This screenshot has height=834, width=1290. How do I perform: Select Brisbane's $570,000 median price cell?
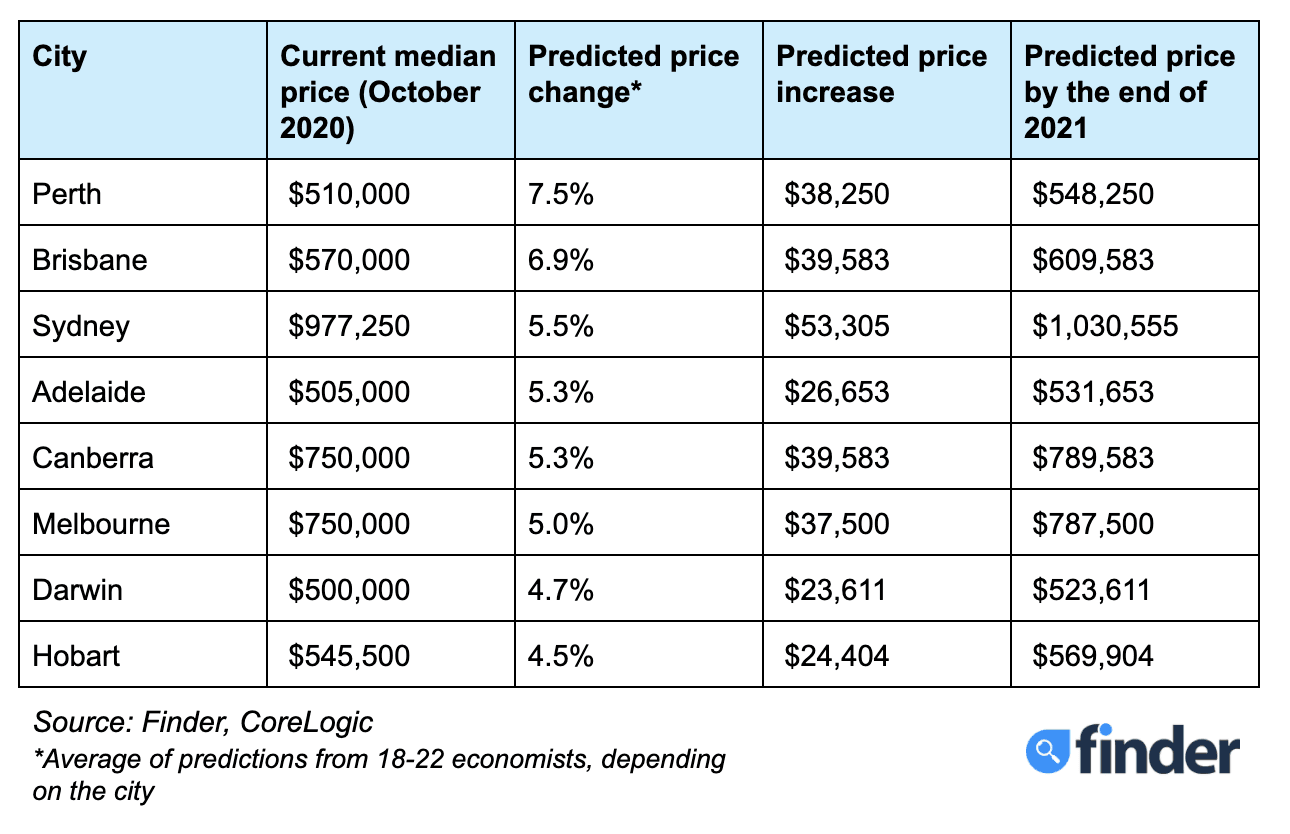click(x=349, y=260)
